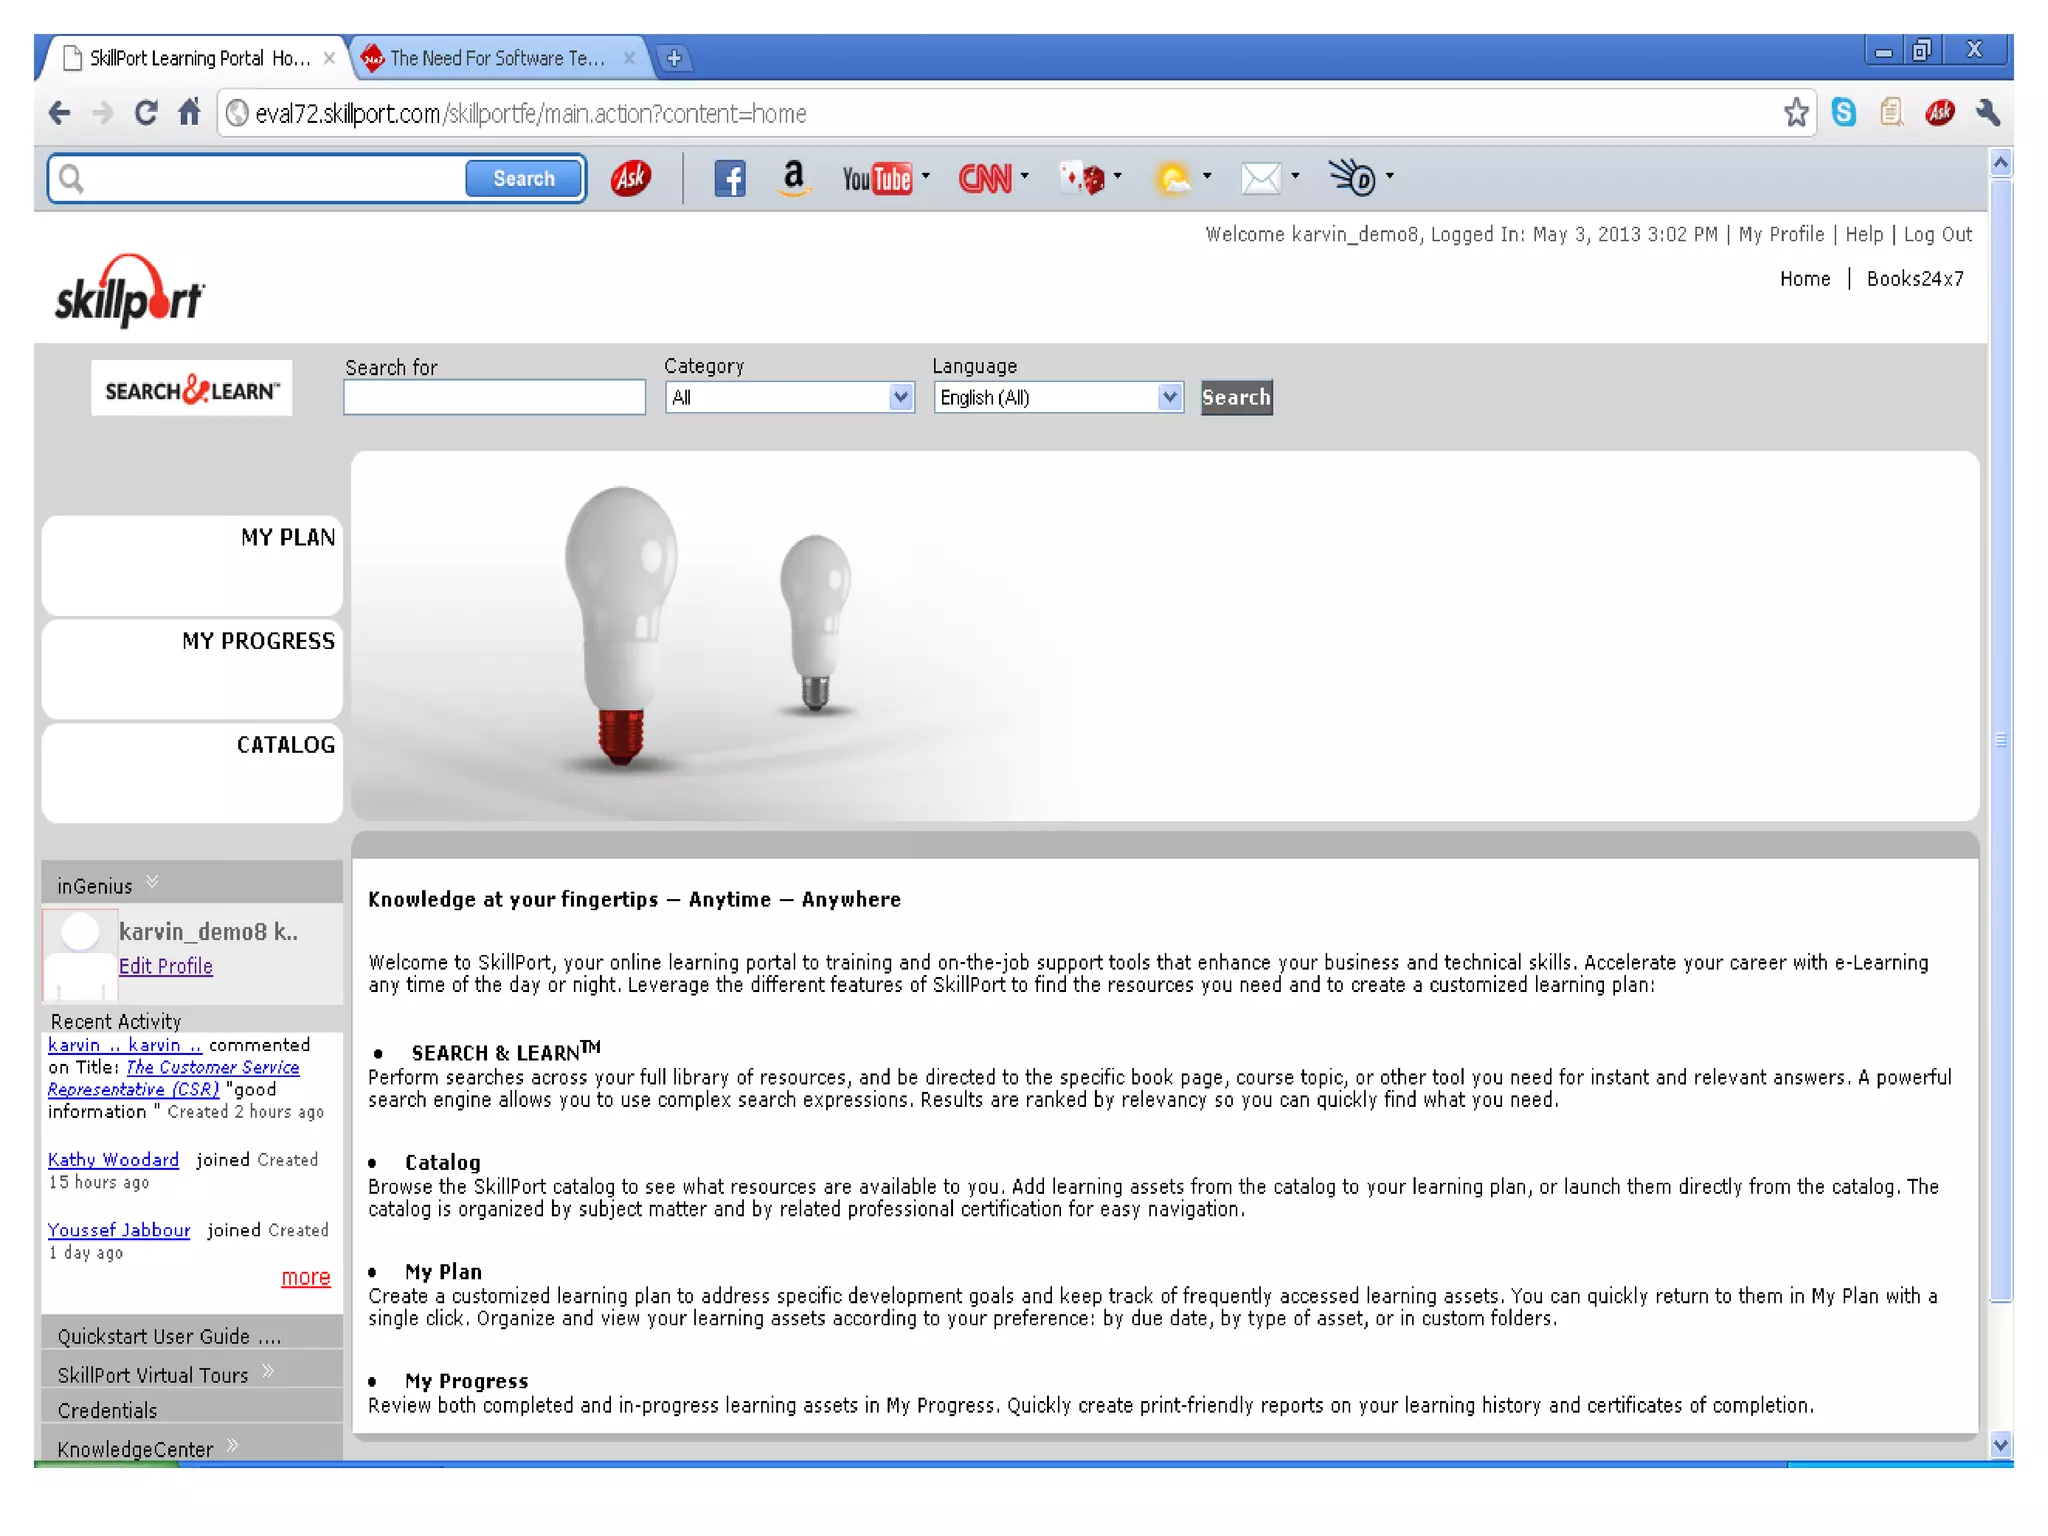Image resolution: width=2048 pixels, height=1536 pixels.
Task: Click the Log Out link
Action: coord(1937,234)
